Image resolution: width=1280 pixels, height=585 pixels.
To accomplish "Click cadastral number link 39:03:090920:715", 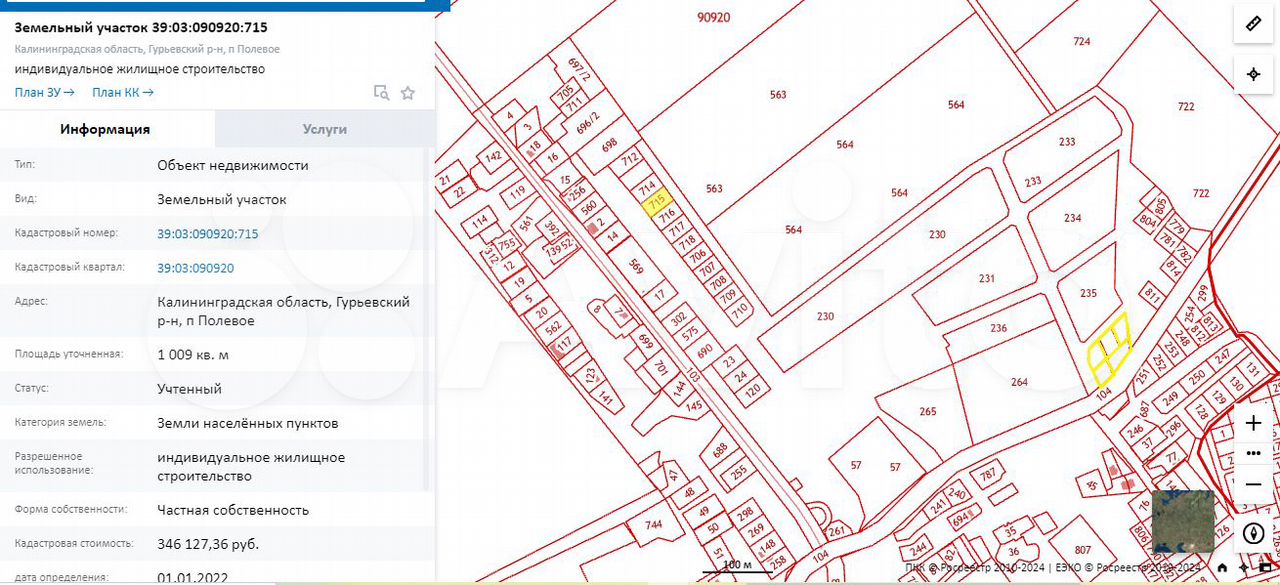I will [207, 234].
